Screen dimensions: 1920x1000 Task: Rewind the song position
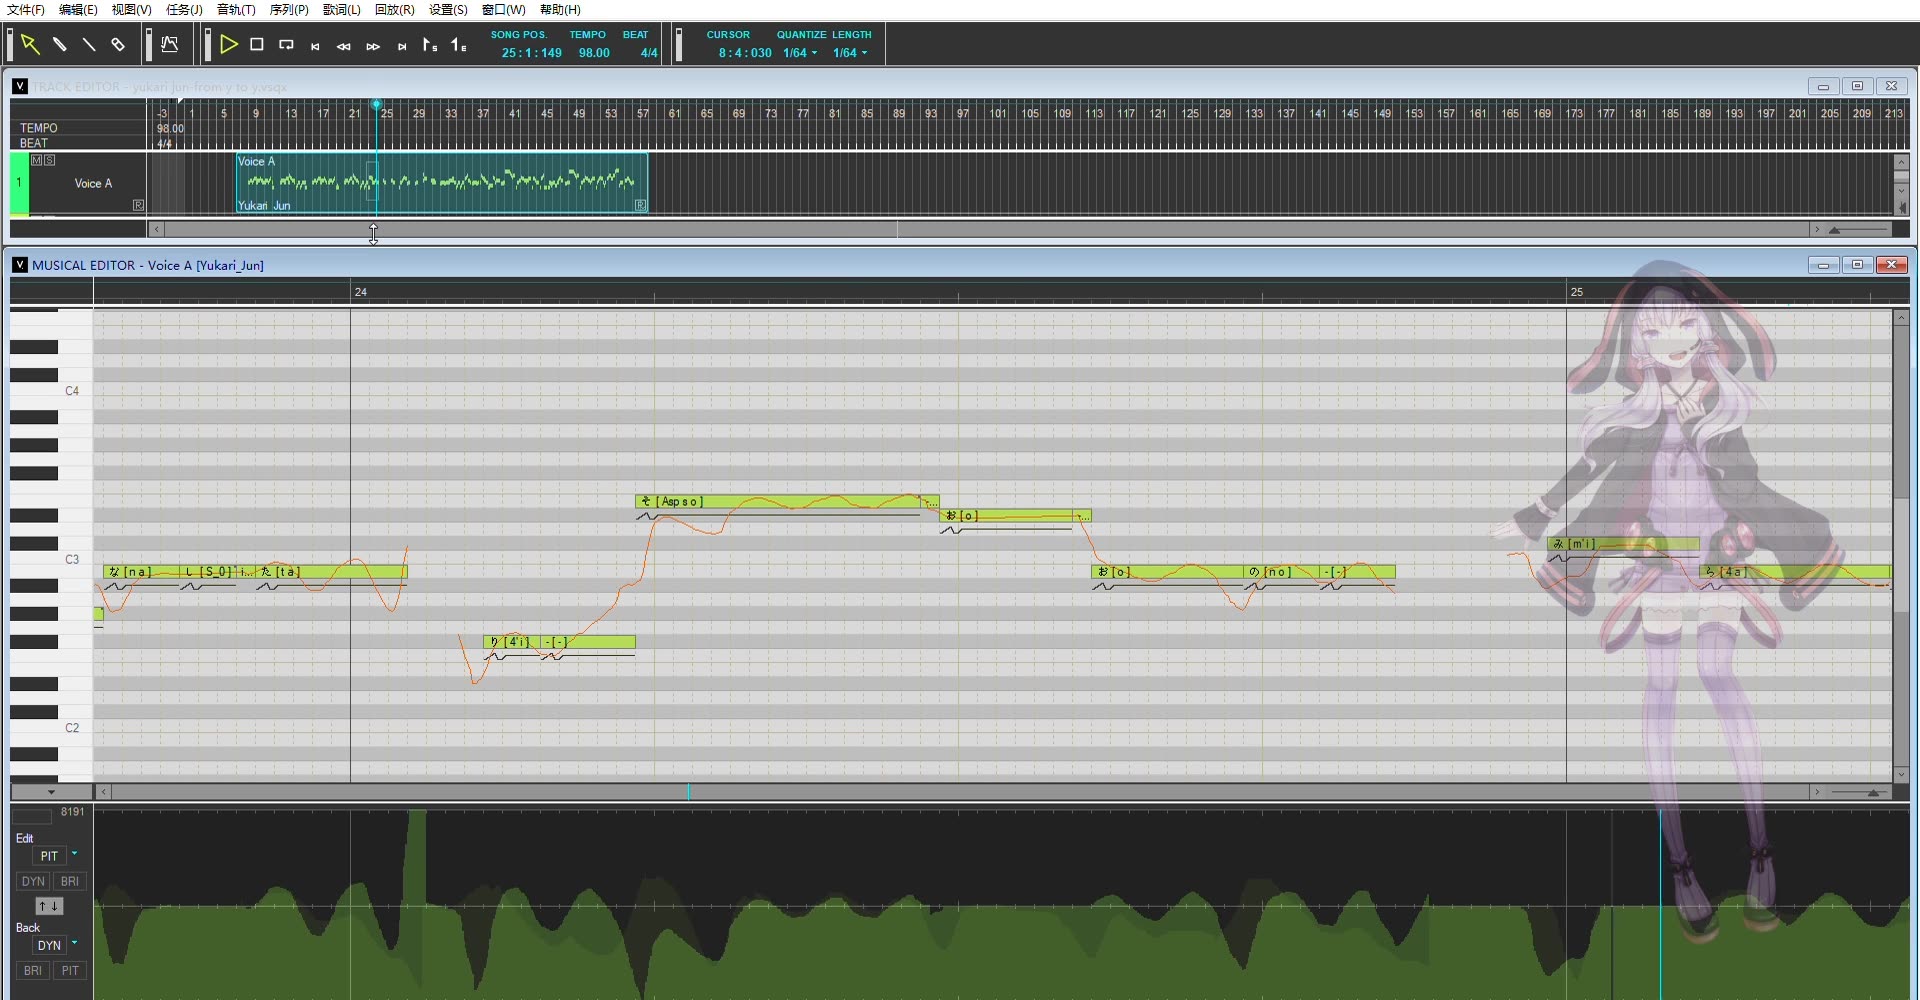pyautogui.click(x=344, y=46)
